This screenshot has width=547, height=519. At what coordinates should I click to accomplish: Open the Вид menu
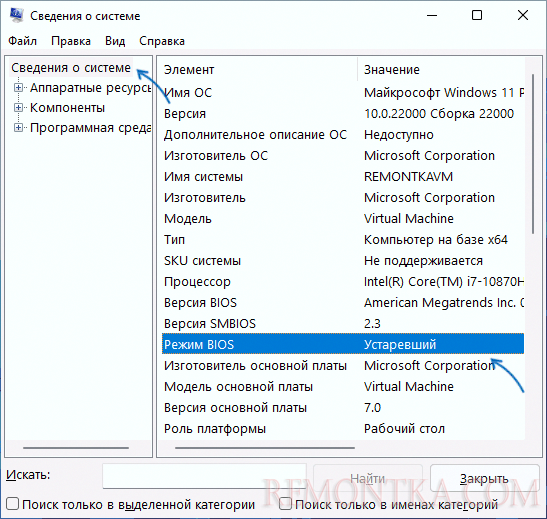click(115, 41)
